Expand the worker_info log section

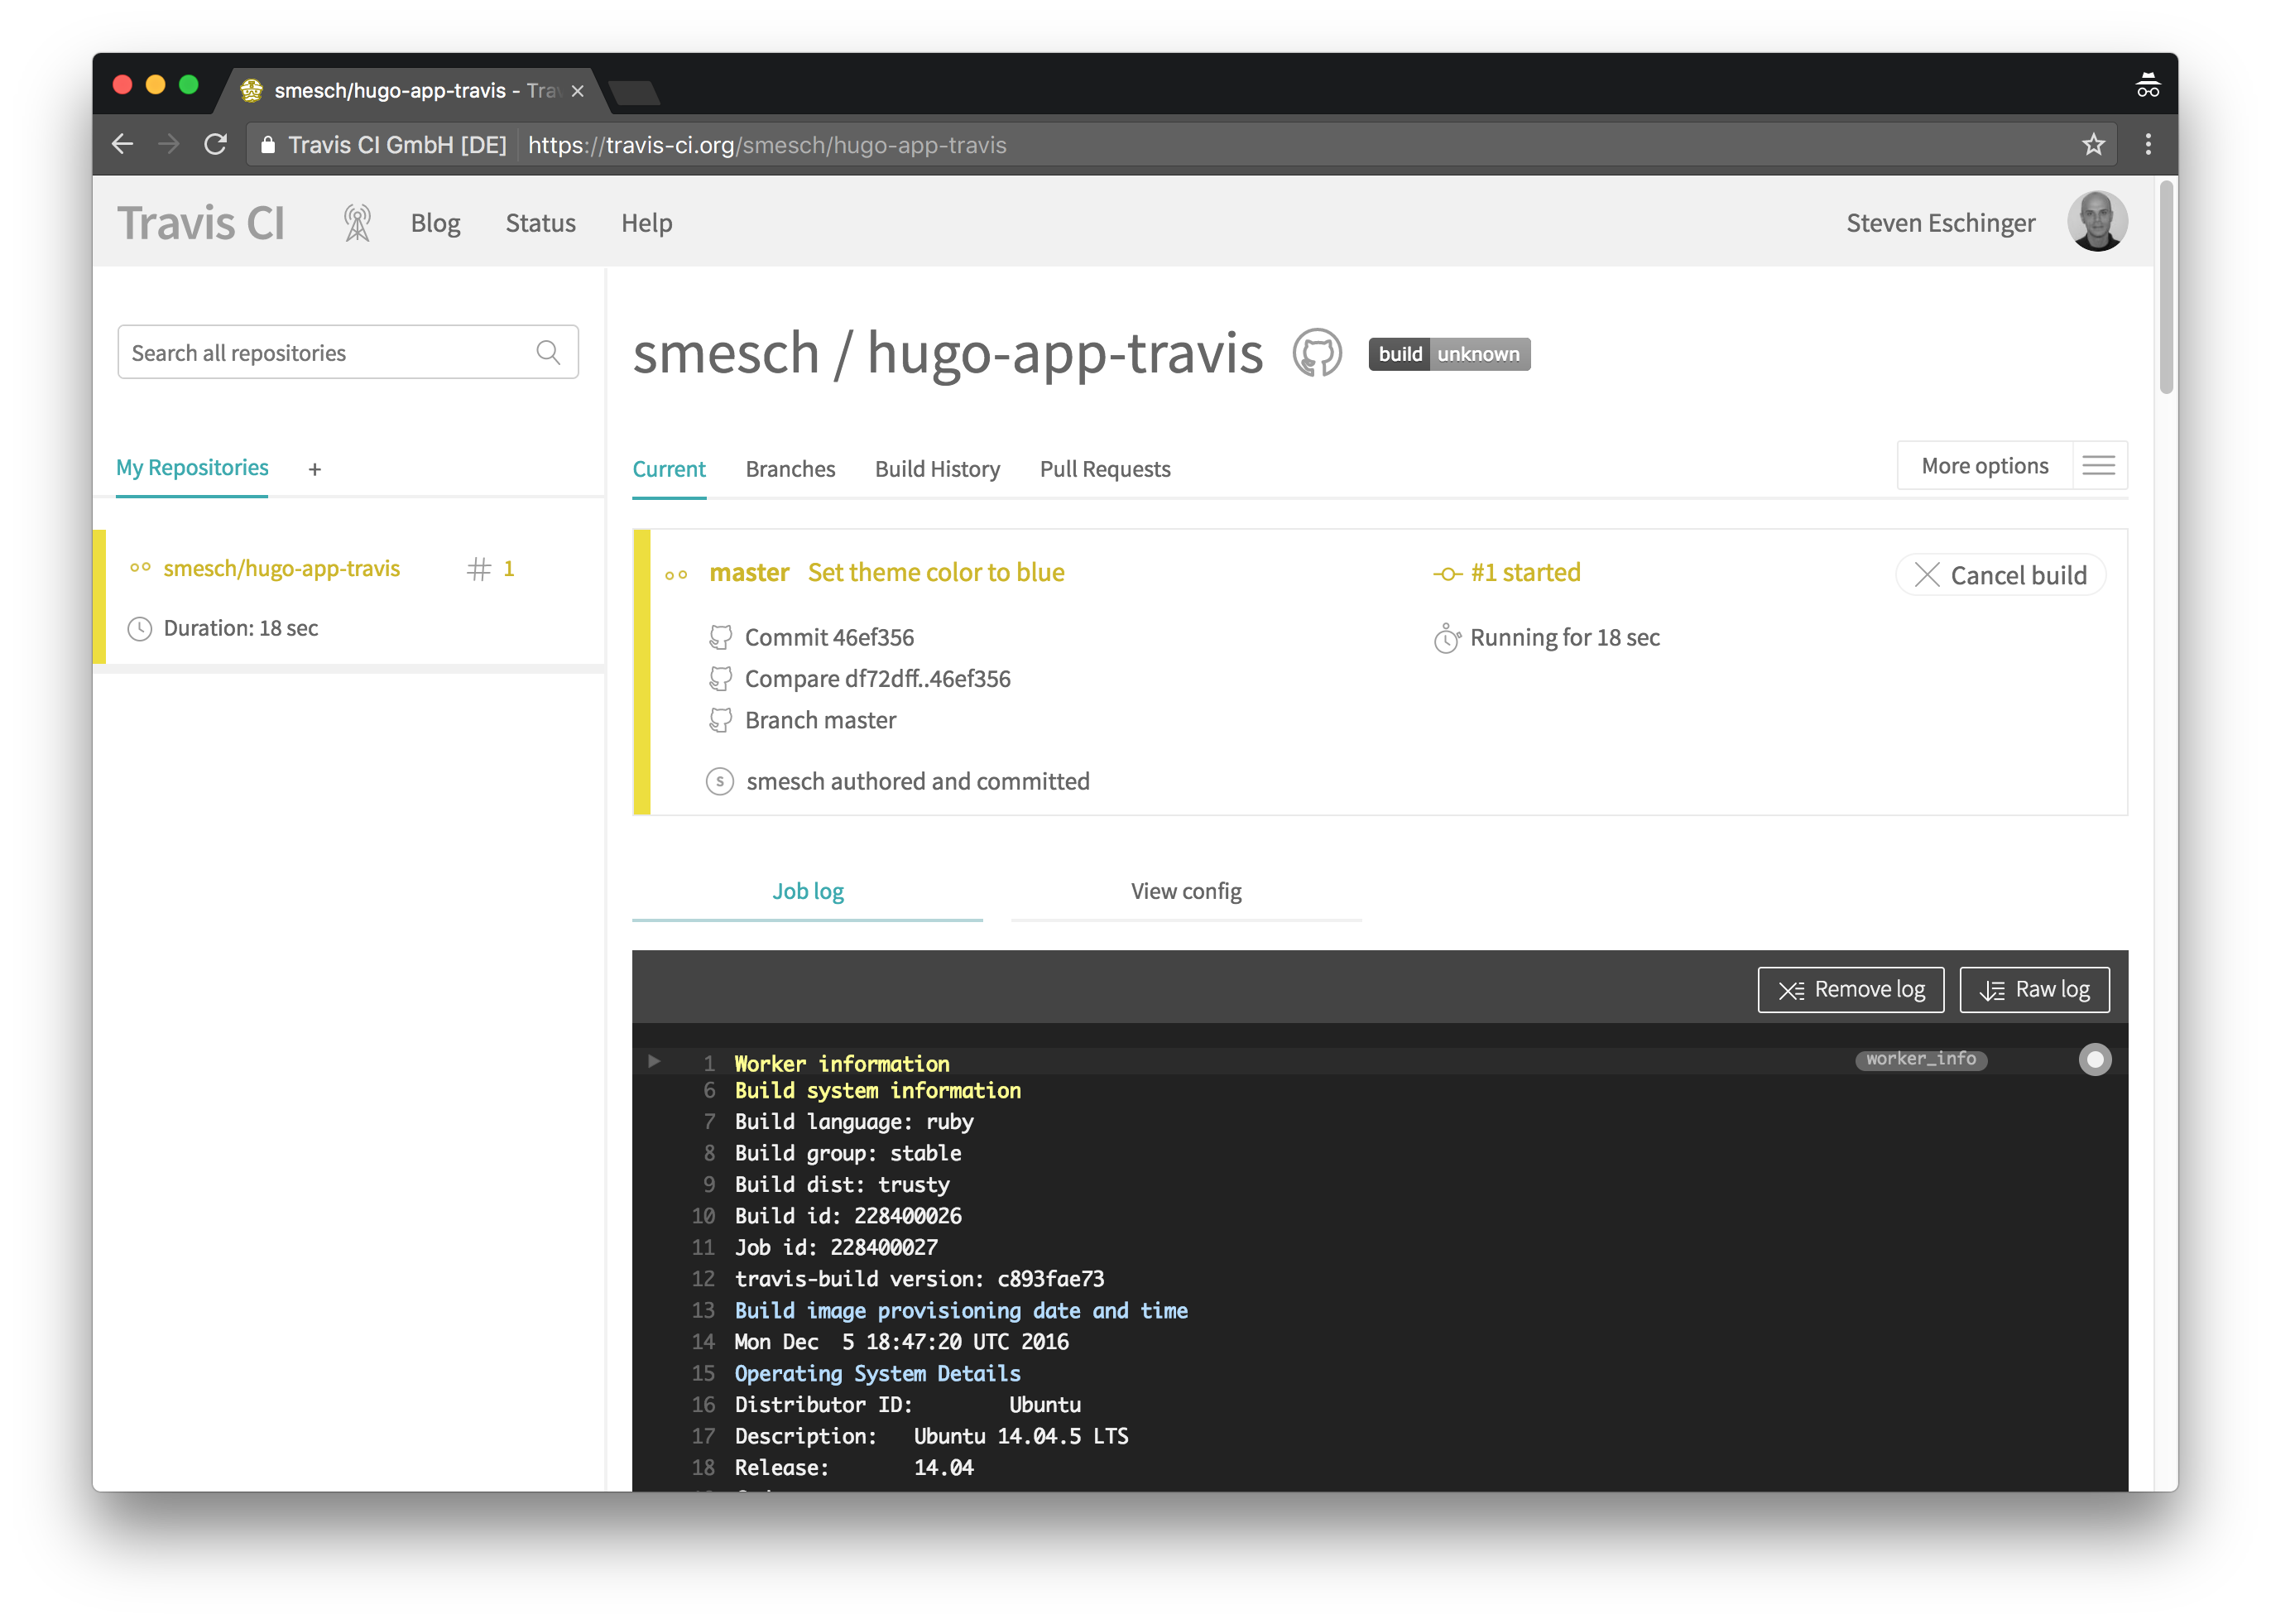[652, 1062]
